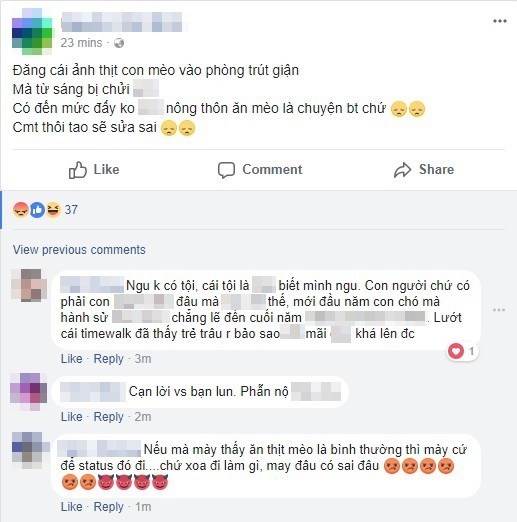
Task: Like the comment posted 2m ago
Action: tap(71, 417)
